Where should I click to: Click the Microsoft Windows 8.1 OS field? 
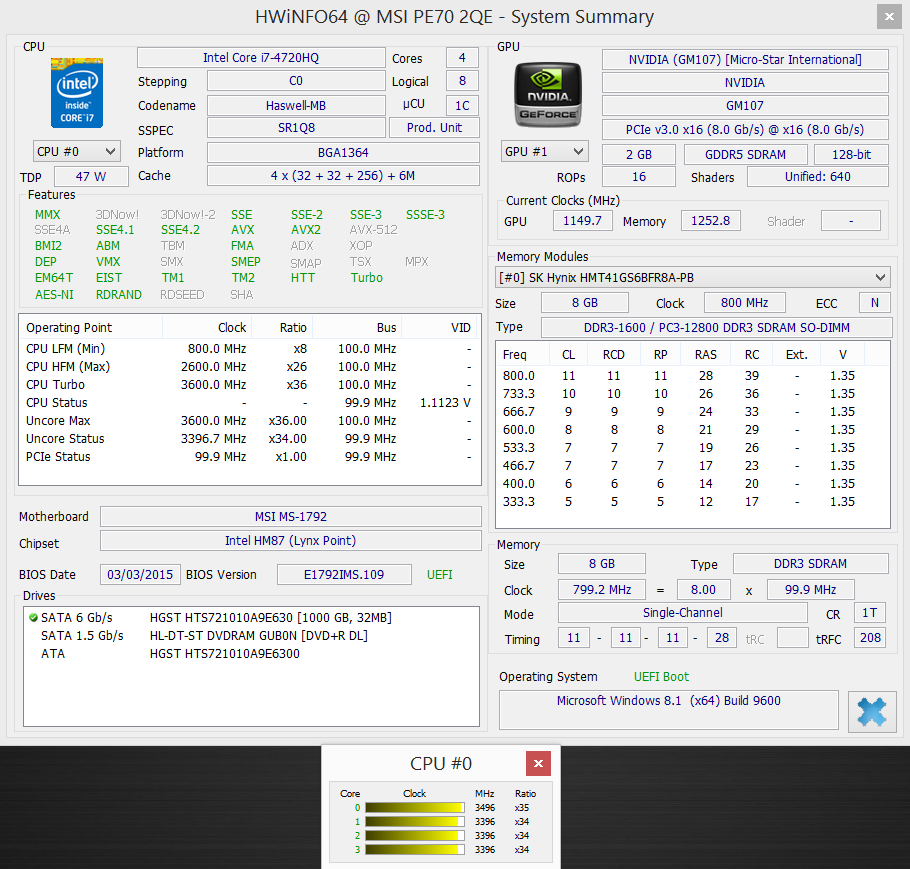pyautogui.click(x=669, y=709)
